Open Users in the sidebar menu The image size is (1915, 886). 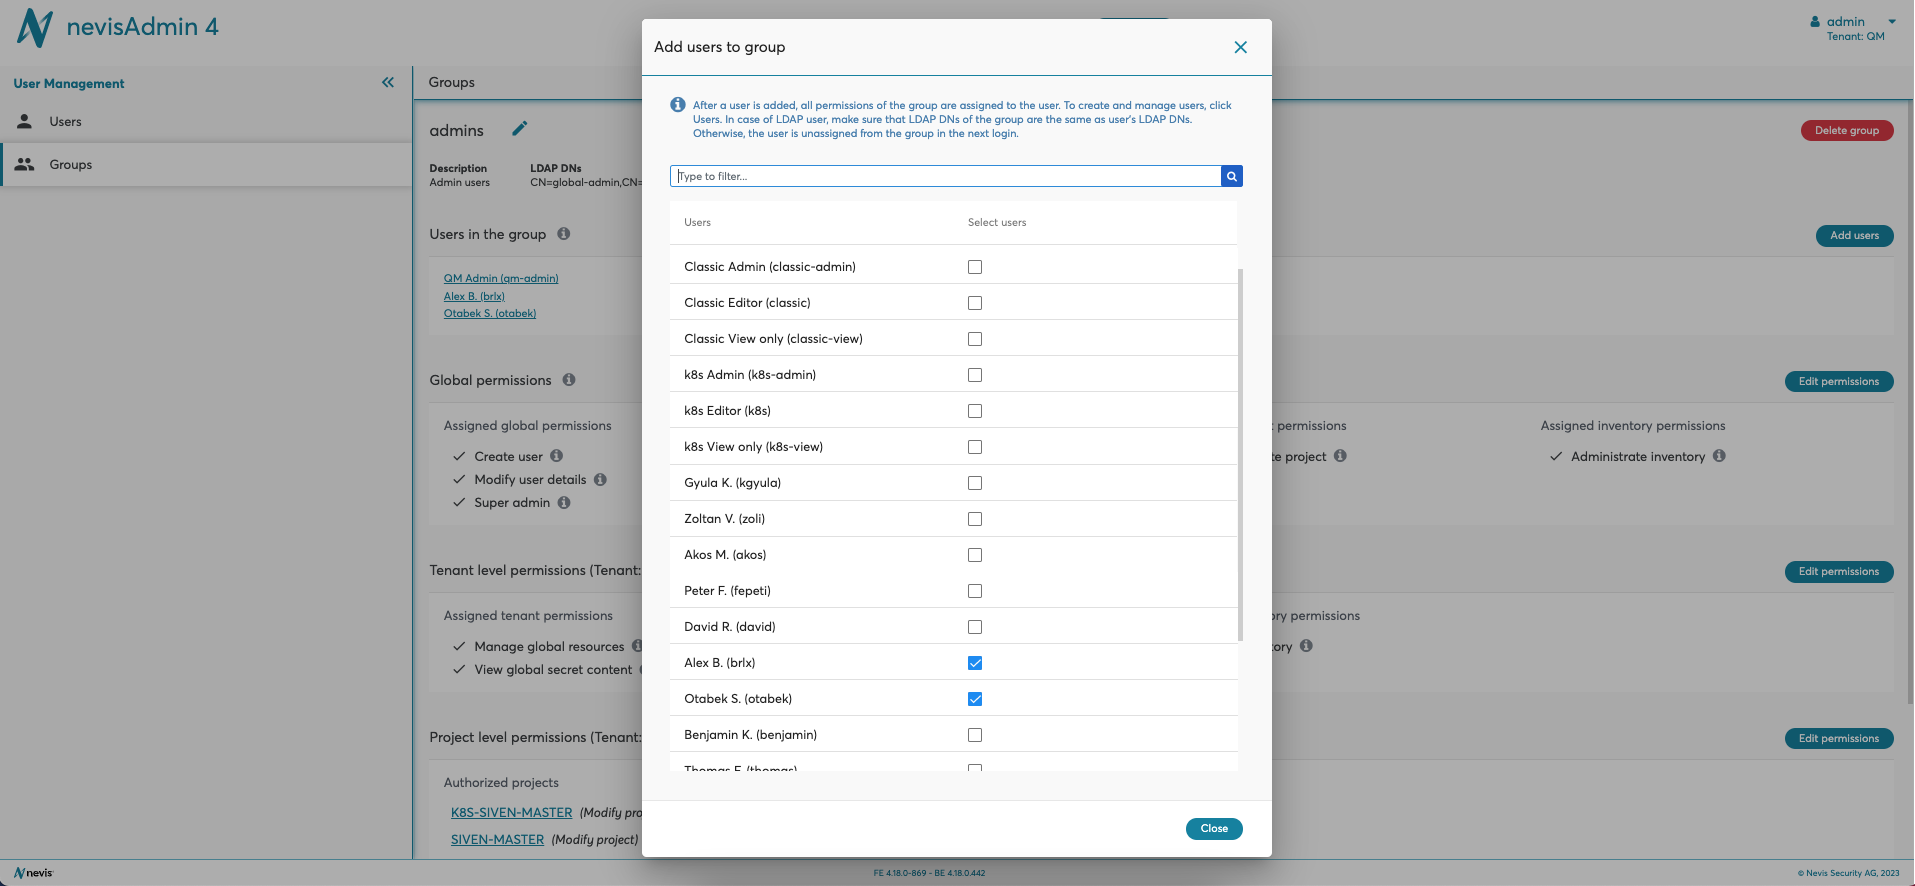click(66, 122)
